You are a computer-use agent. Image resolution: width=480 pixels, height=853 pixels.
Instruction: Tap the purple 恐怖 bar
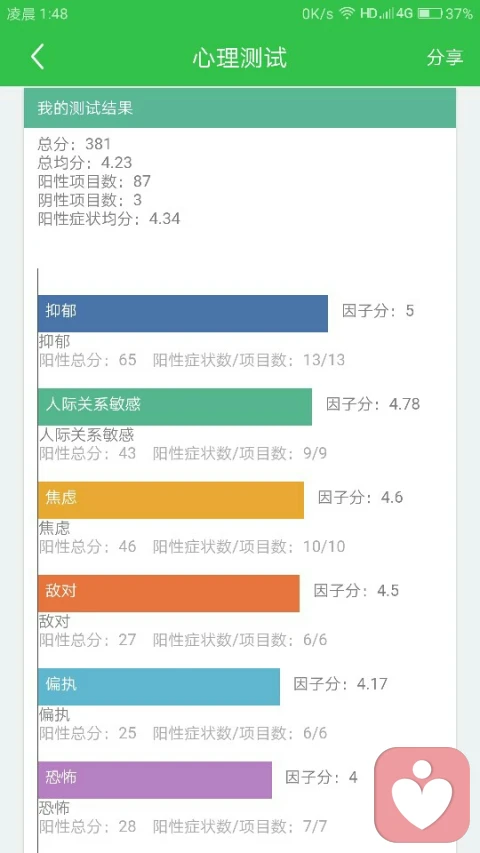155,780
